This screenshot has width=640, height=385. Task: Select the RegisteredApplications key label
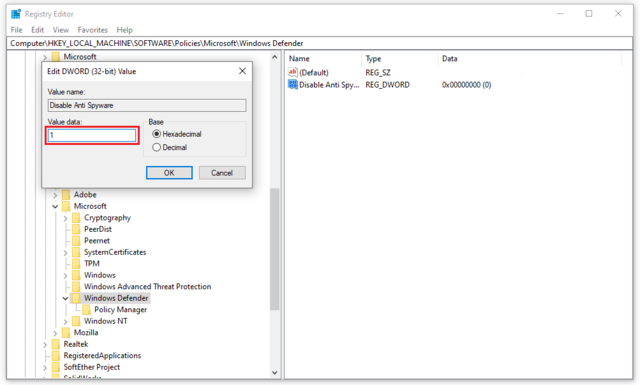(102, 356)
